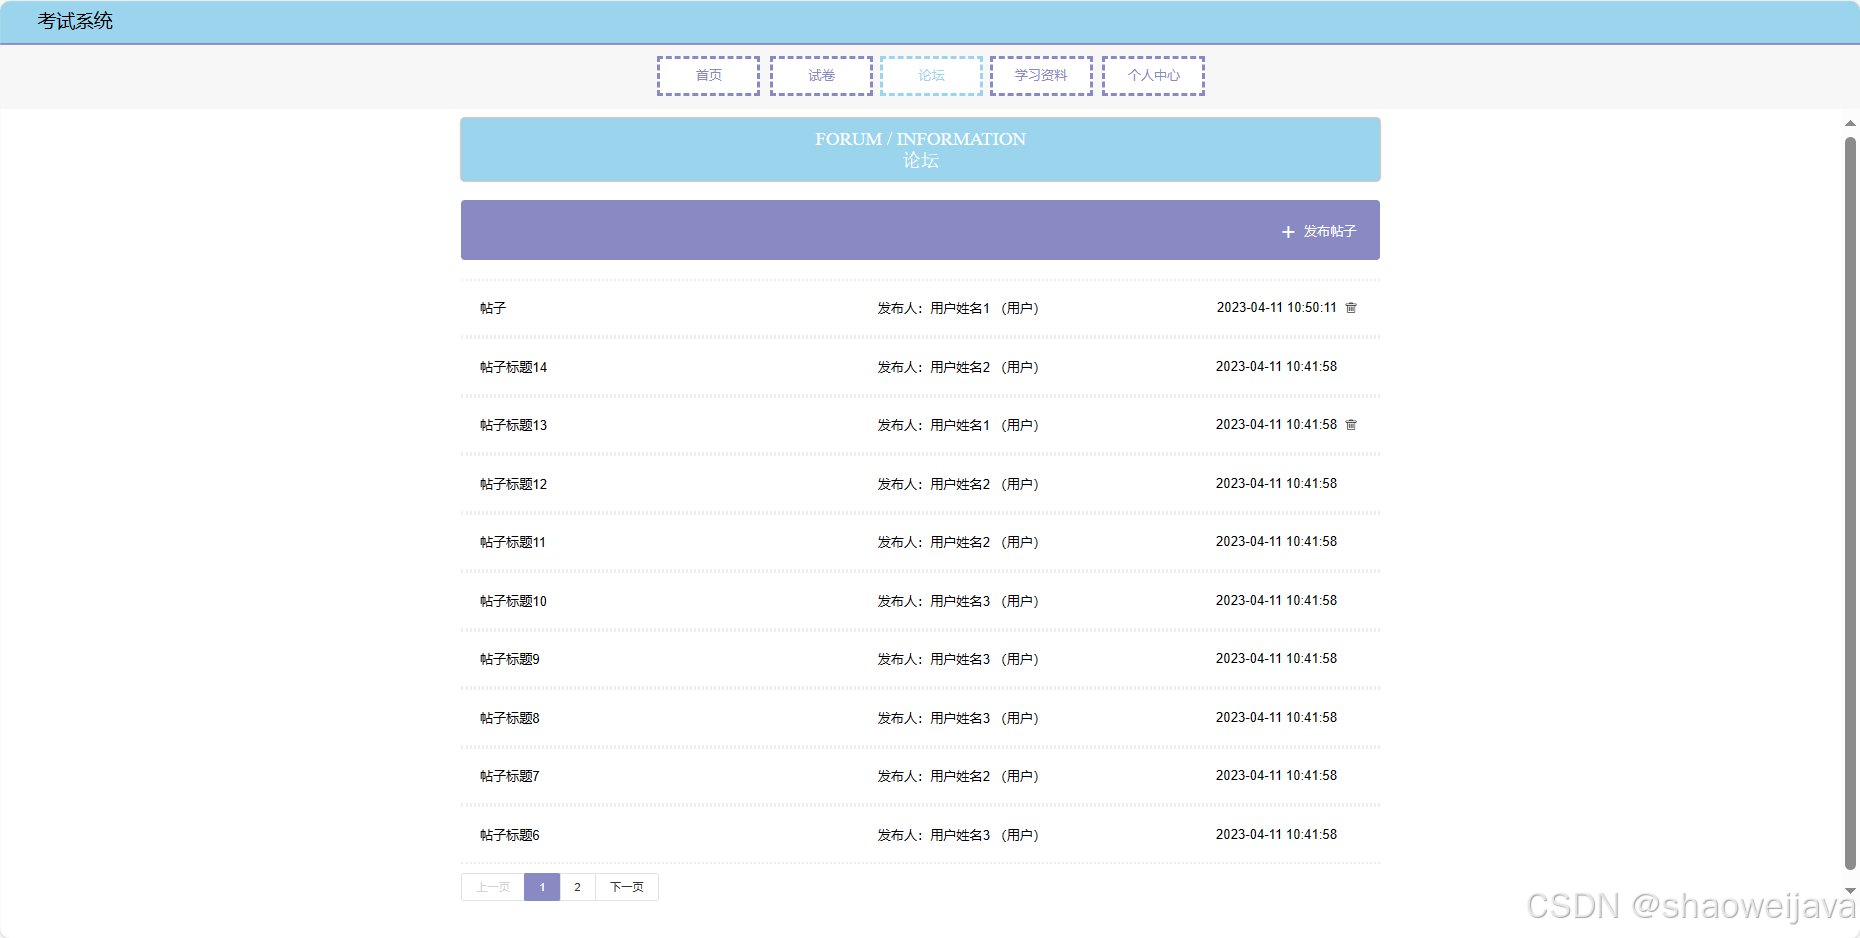Viewport: 1860px width, 938px height.
Task: Select page 1 in the pagination bar
Action: coord(541,886)
